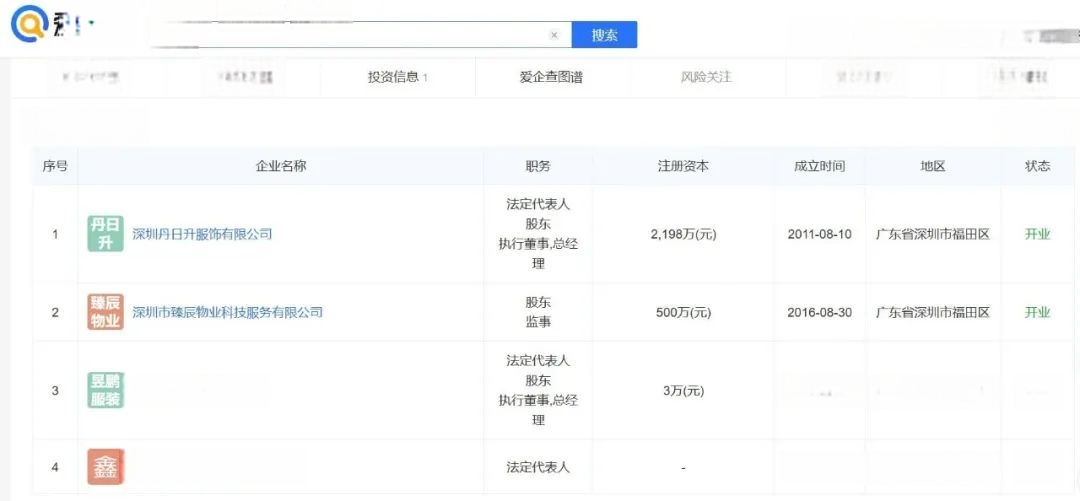Click row number 2 in 序号 column

coord(55,312)
